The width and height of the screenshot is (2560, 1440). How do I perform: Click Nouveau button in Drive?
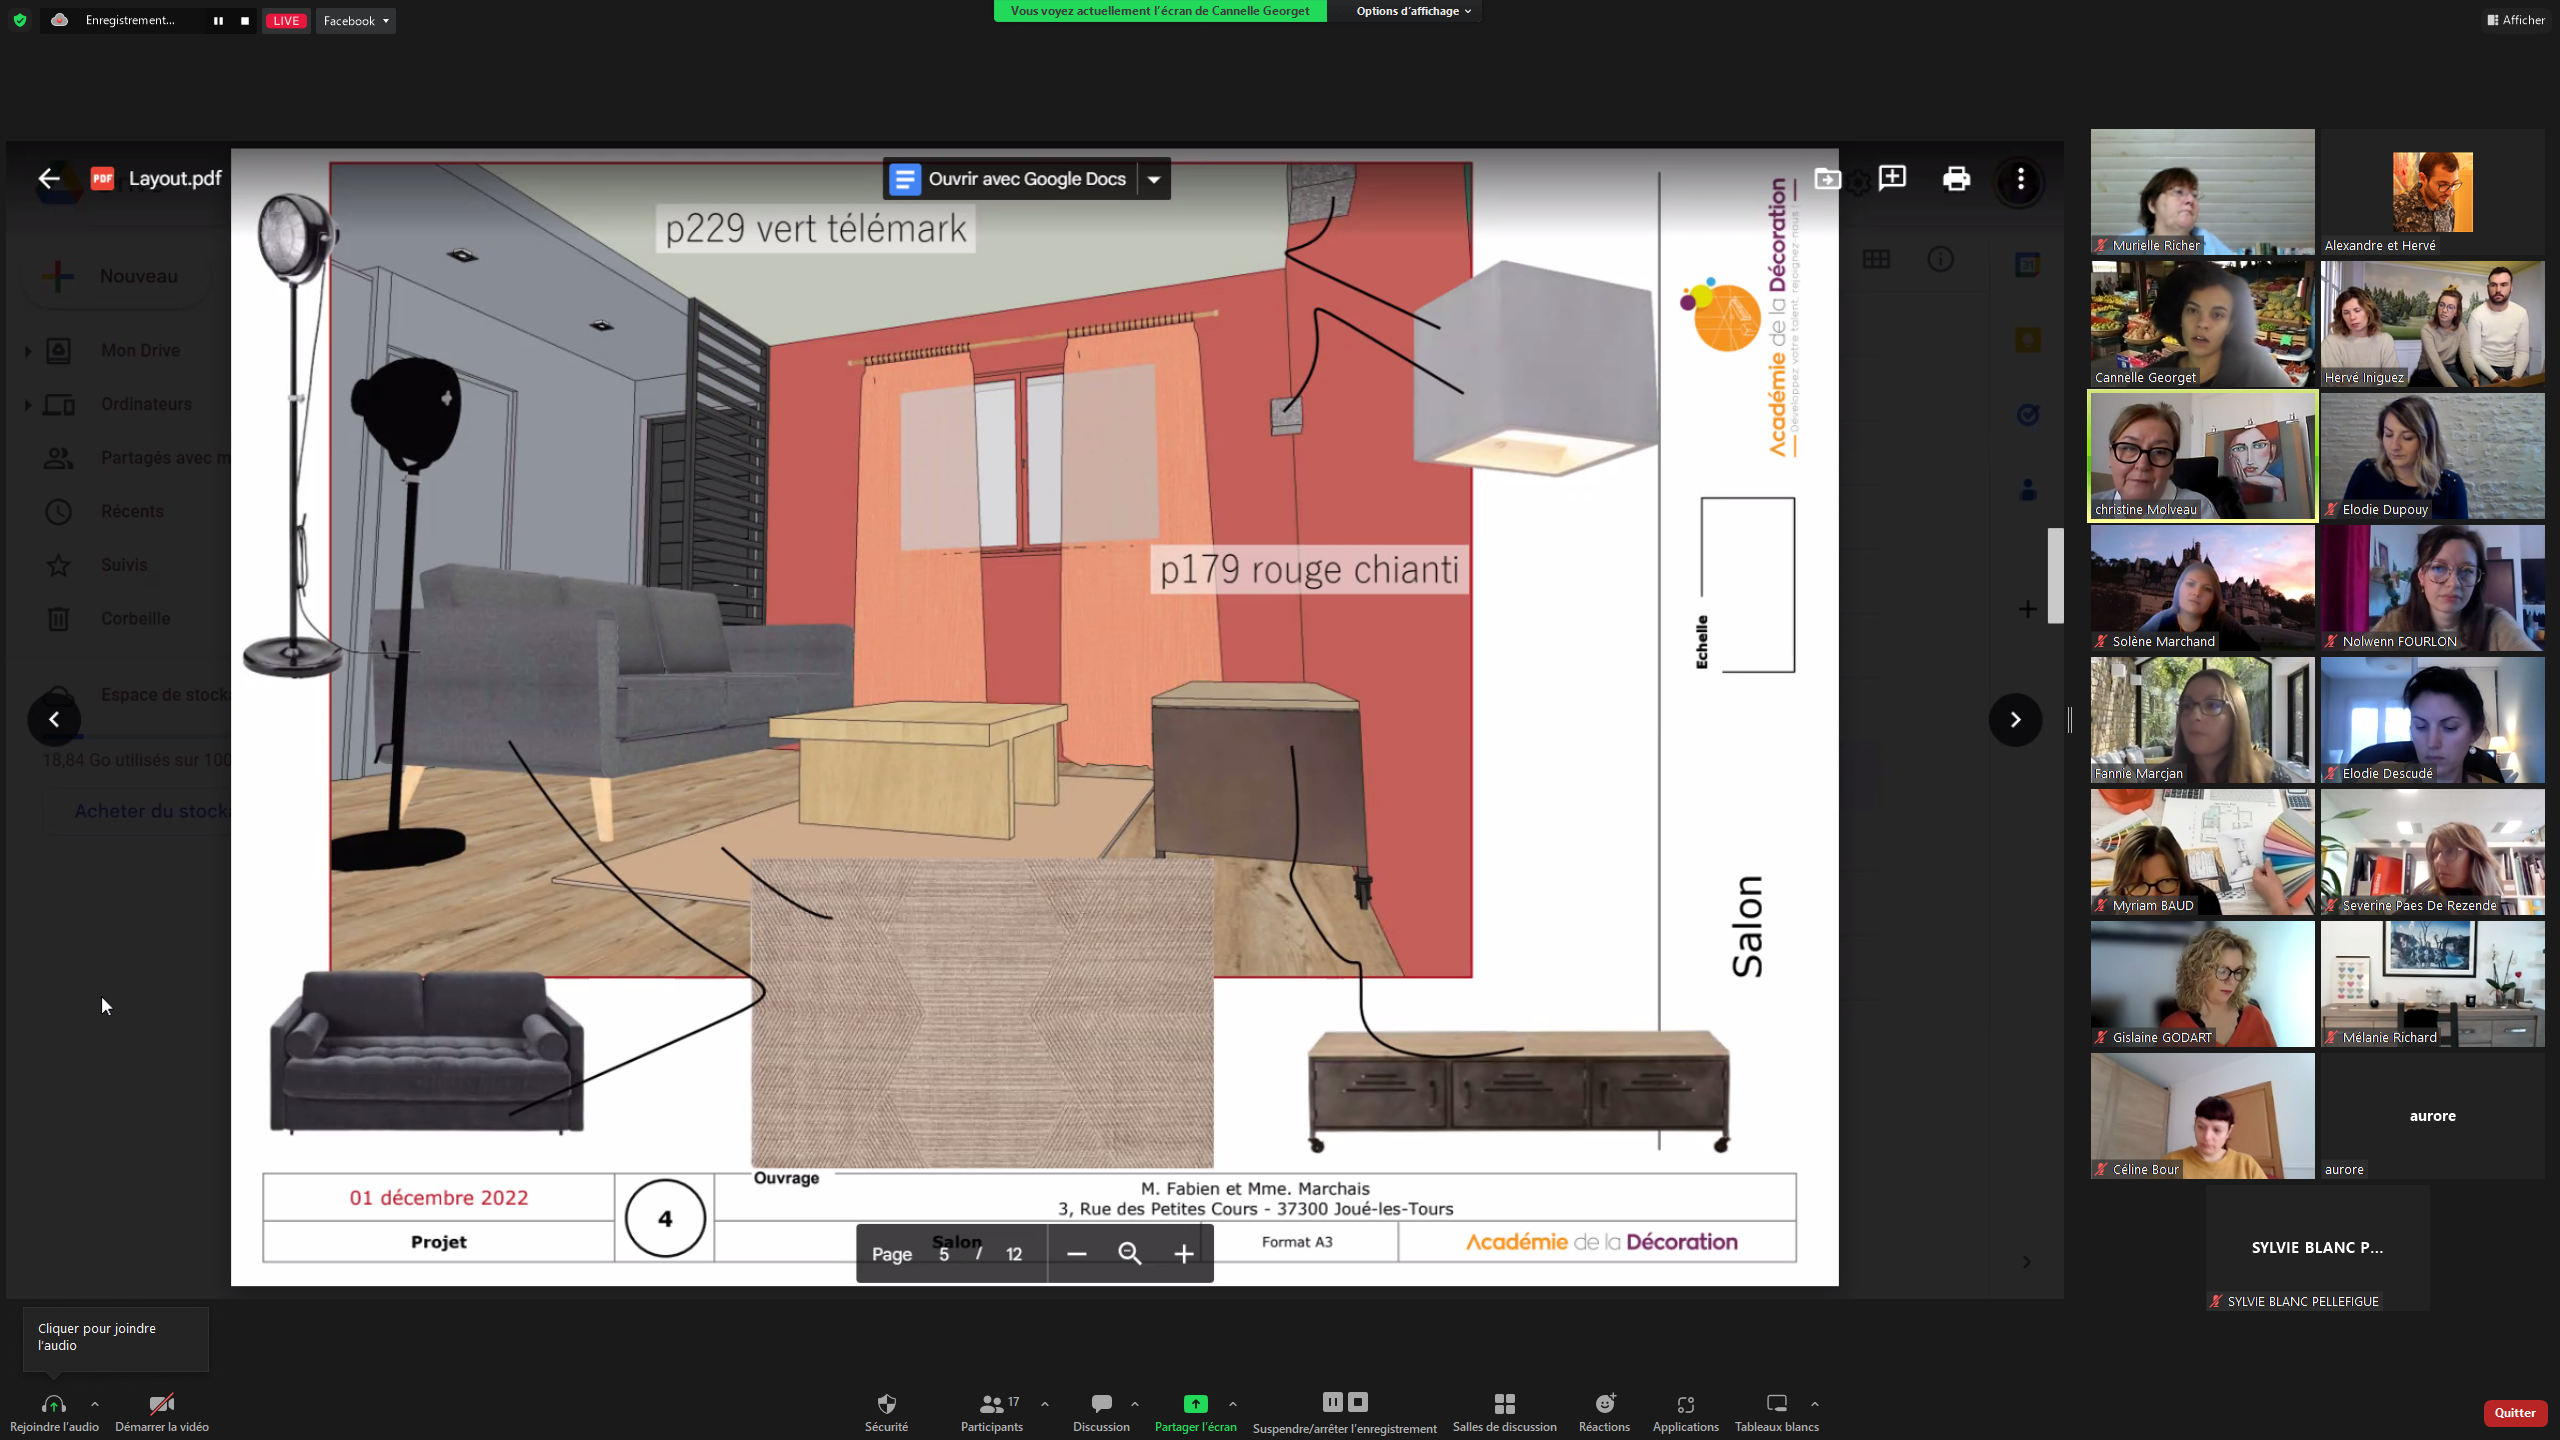(x=115, y=276)
